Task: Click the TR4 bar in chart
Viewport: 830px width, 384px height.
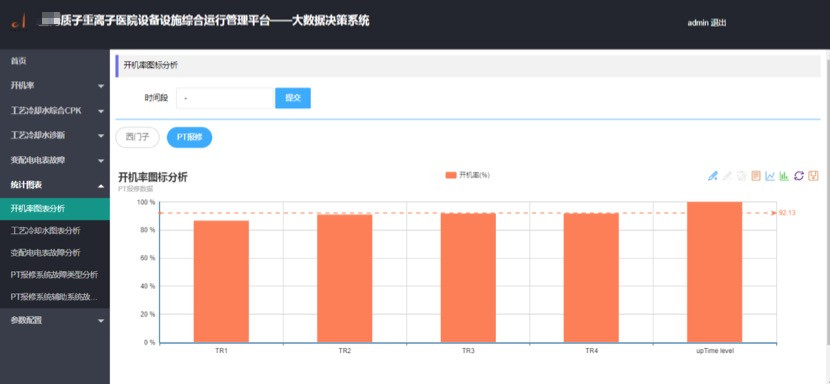Action: point(591,278)
